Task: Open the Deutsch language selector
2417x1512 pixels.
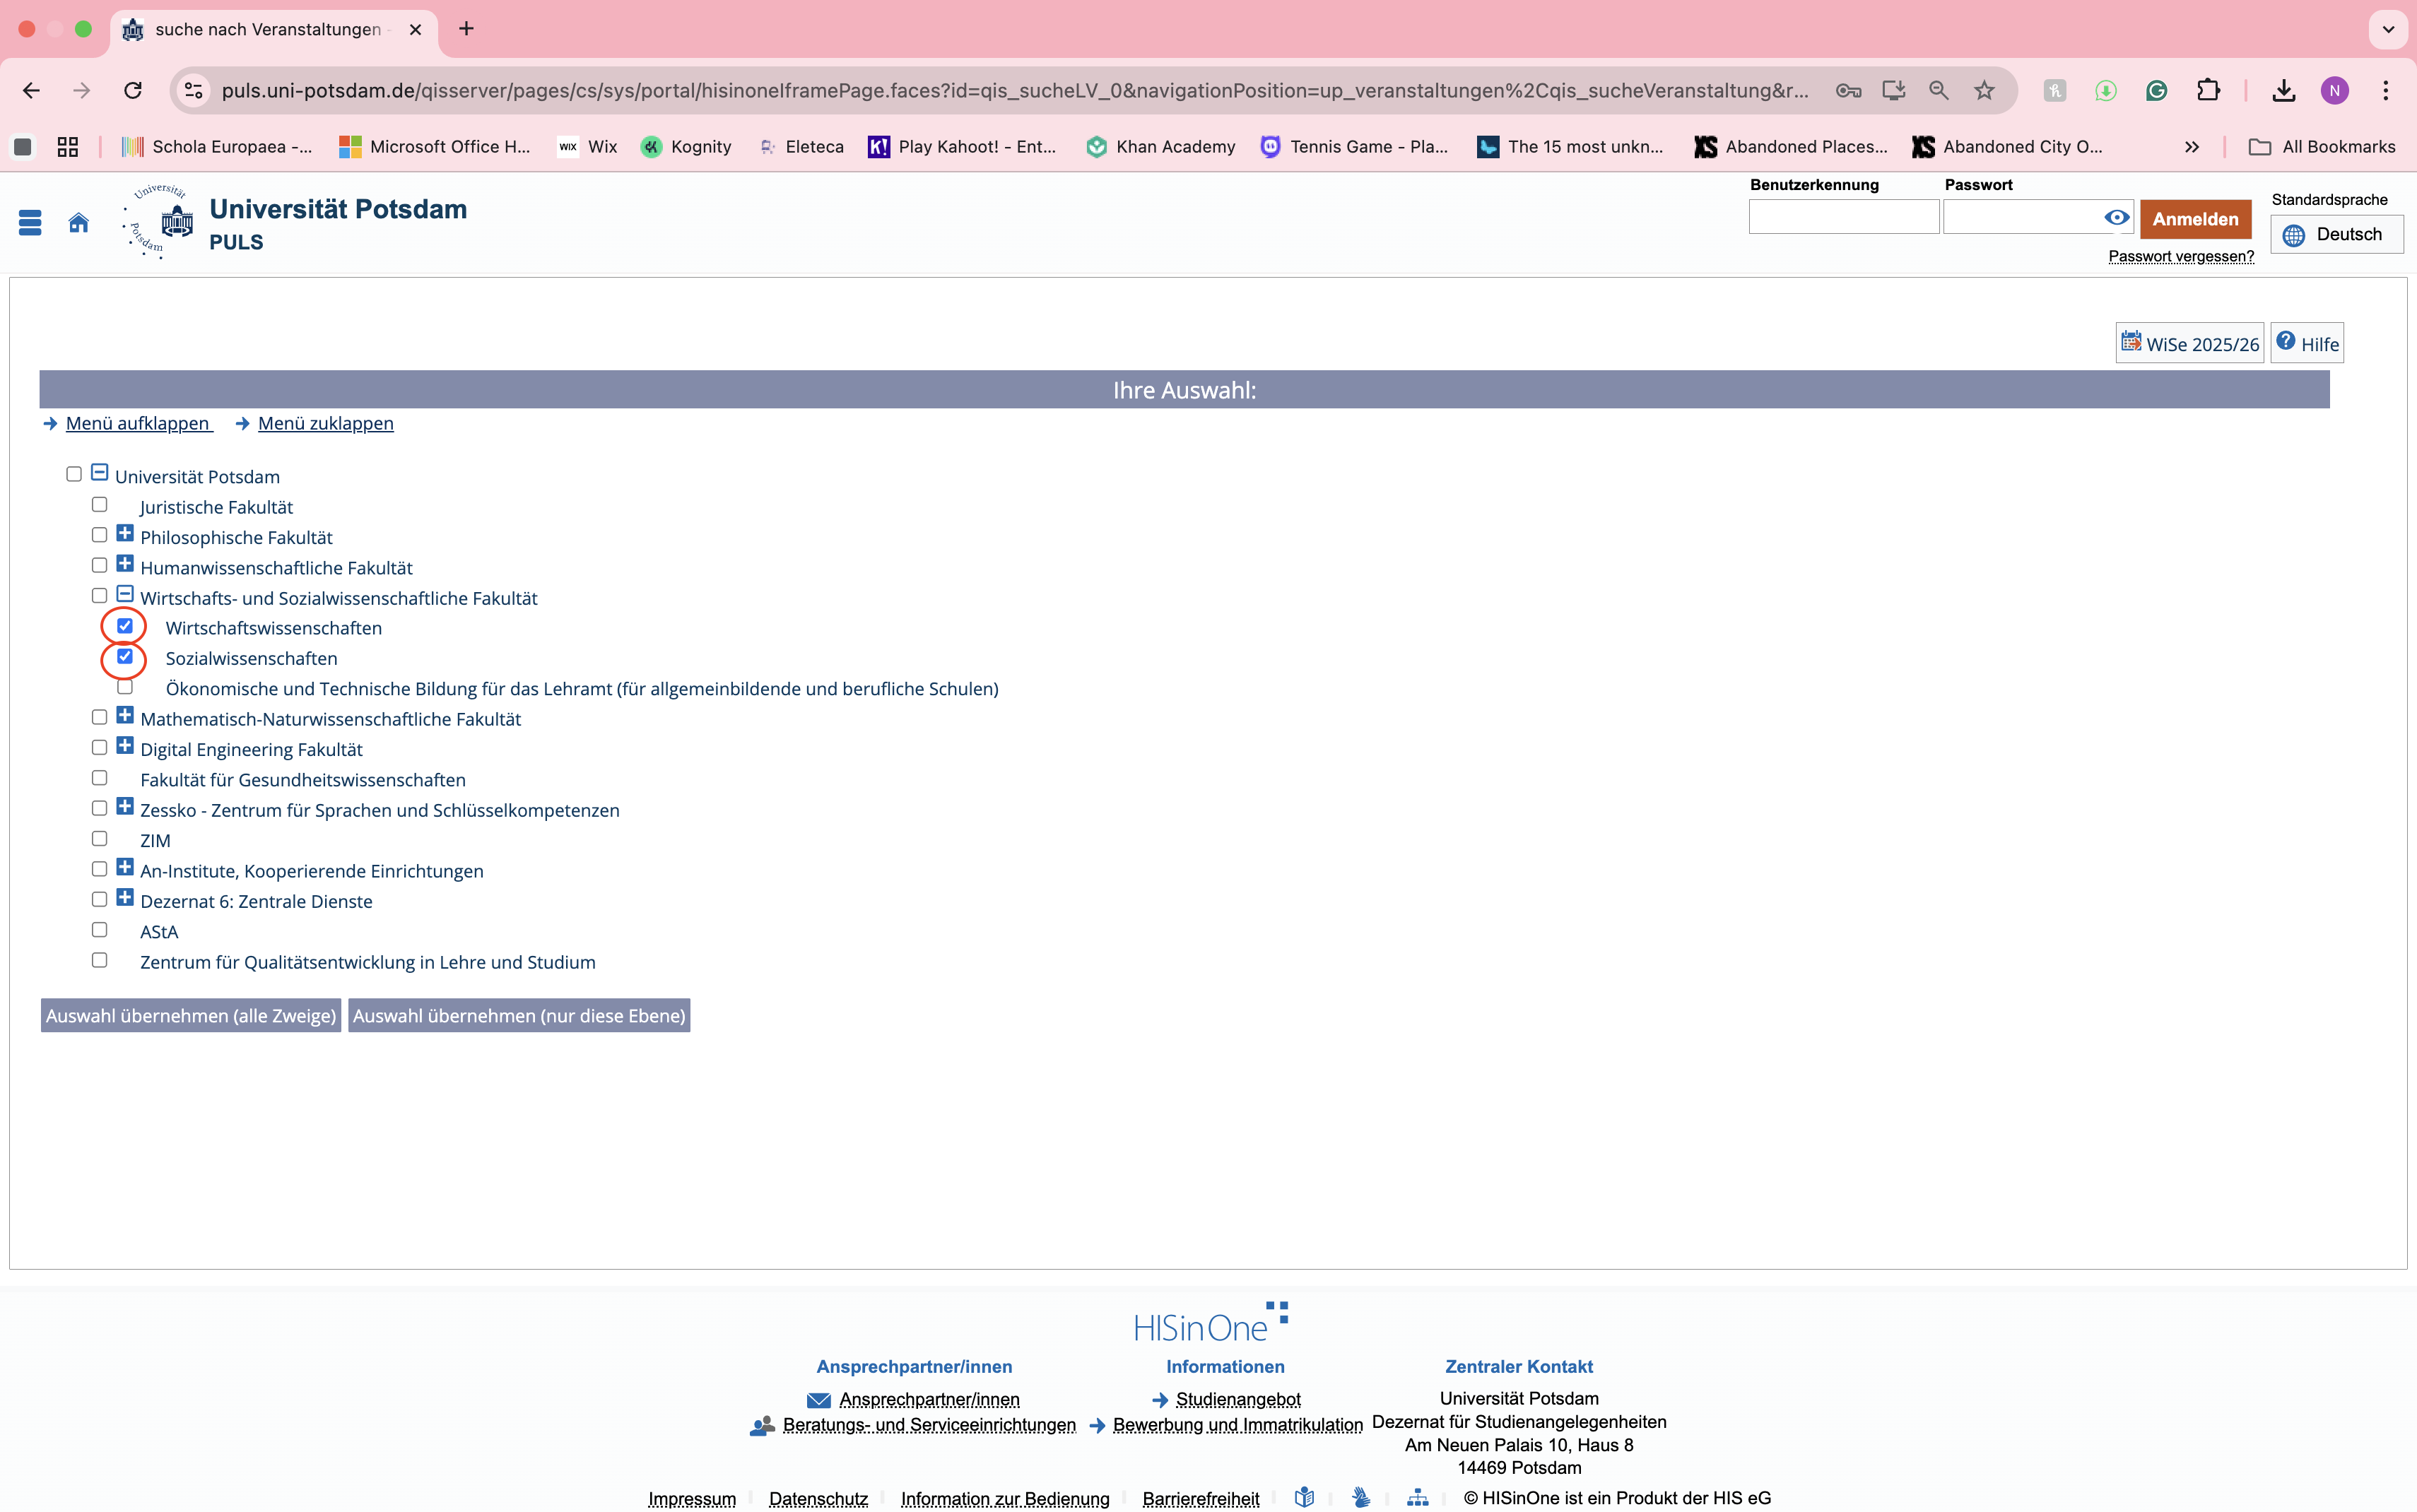Action: coord(2336,234)
